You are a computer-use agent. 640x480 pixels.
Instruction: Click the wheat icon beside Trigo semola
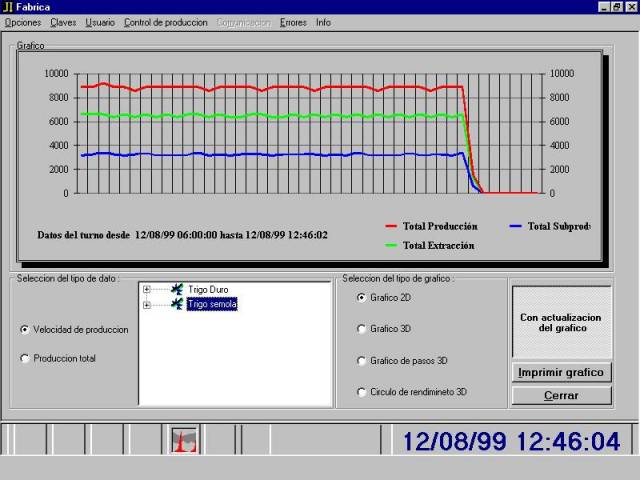coord(177,304)
